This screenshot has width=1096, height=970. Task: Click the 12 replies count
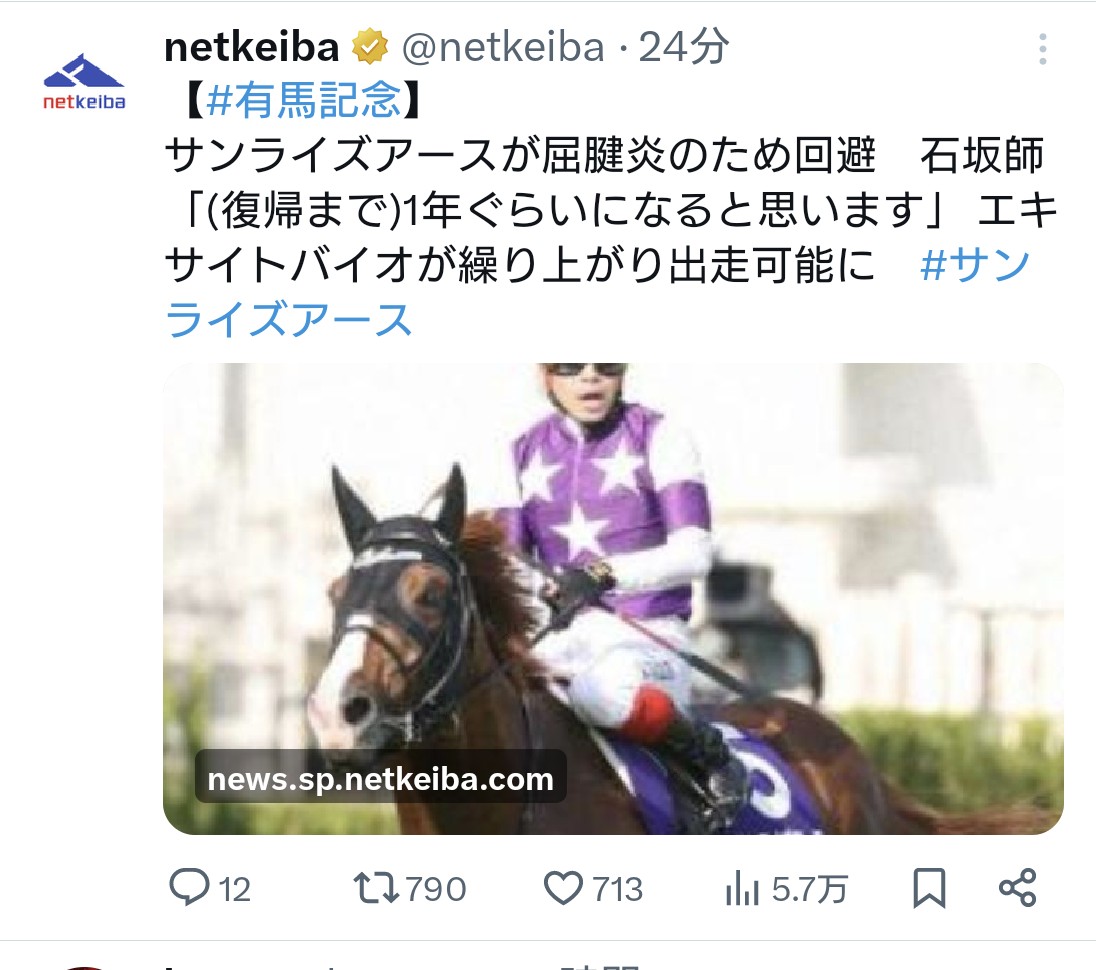pos(235,890)
